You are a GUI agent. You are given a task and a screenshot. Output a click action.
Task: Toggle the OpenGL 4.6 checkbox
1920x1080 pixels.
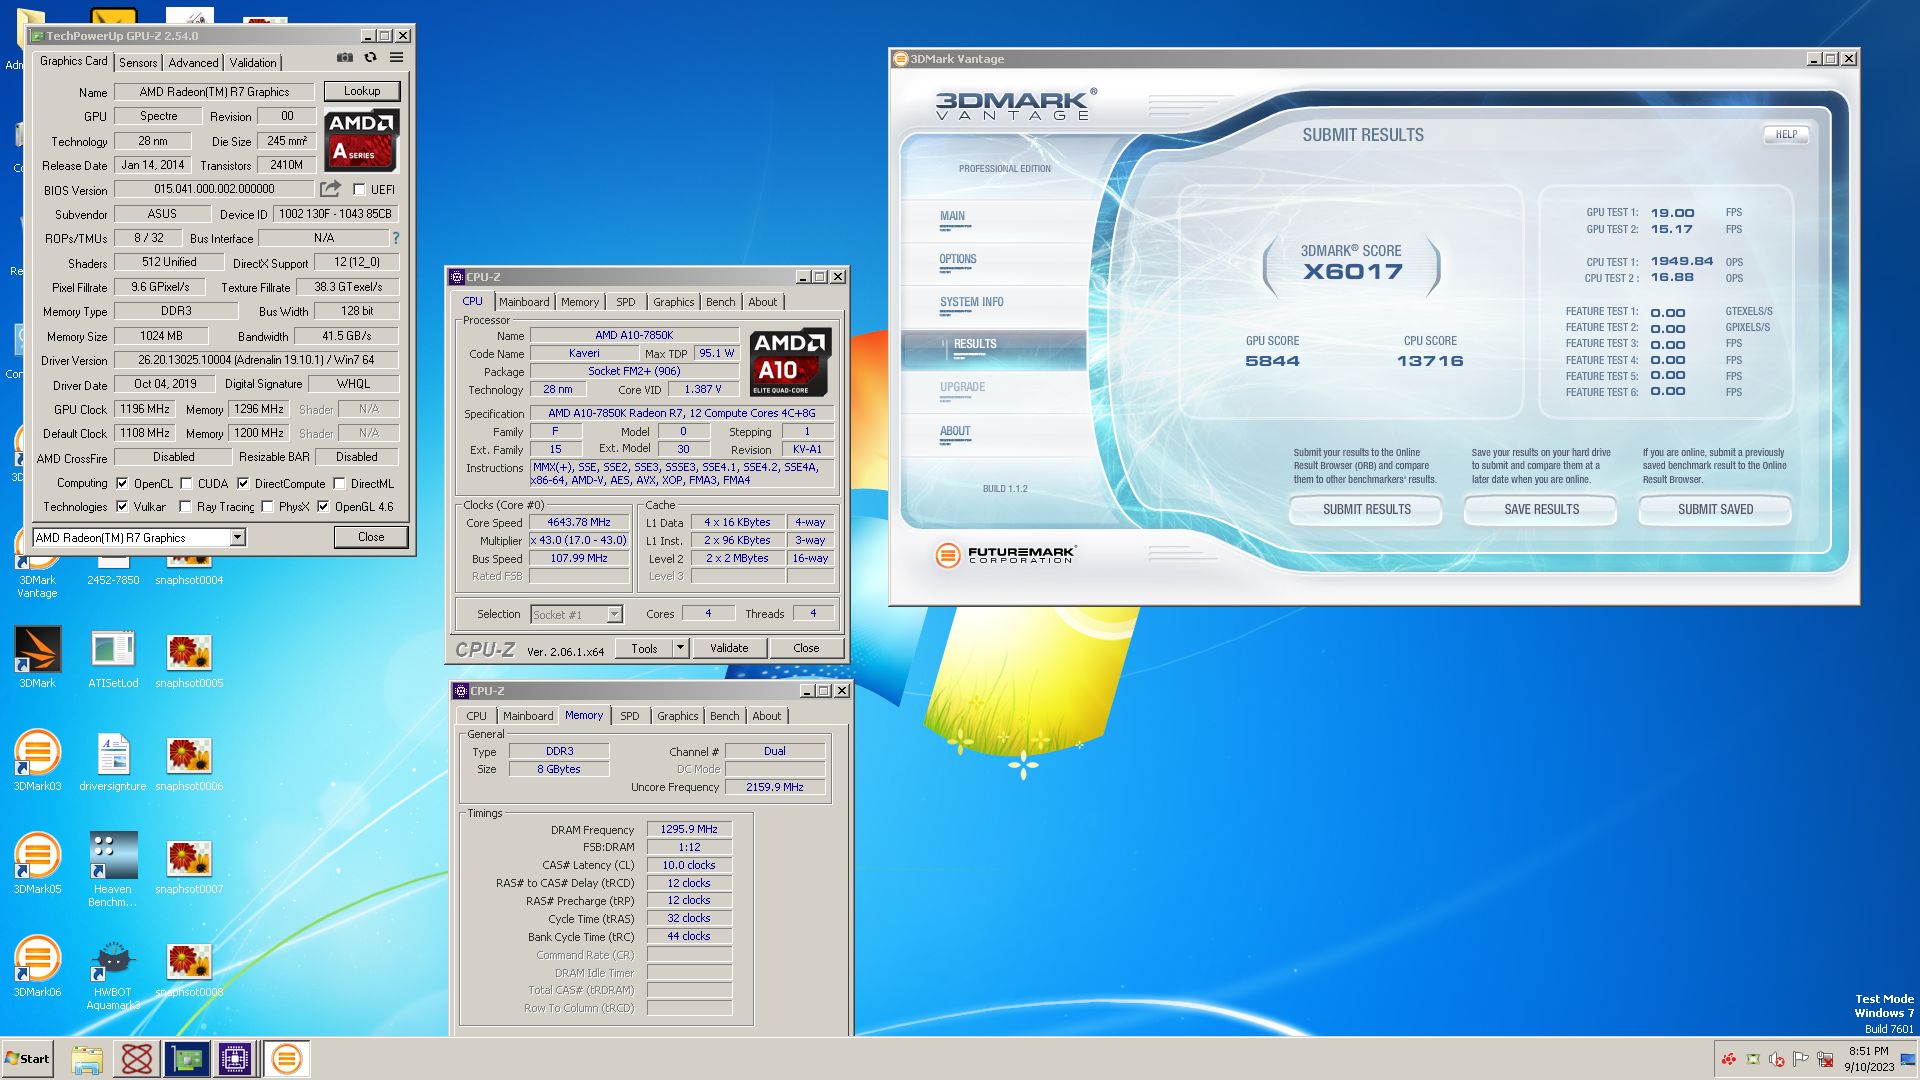[323, 507]
